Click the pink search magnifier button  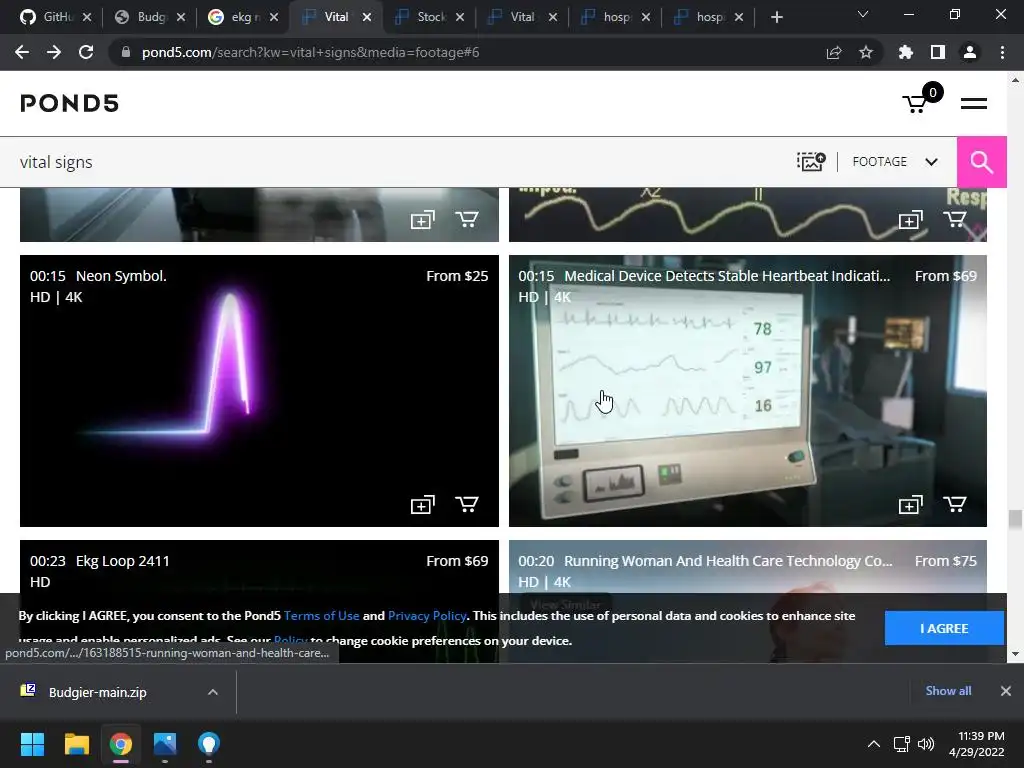[x=981, y=162]
